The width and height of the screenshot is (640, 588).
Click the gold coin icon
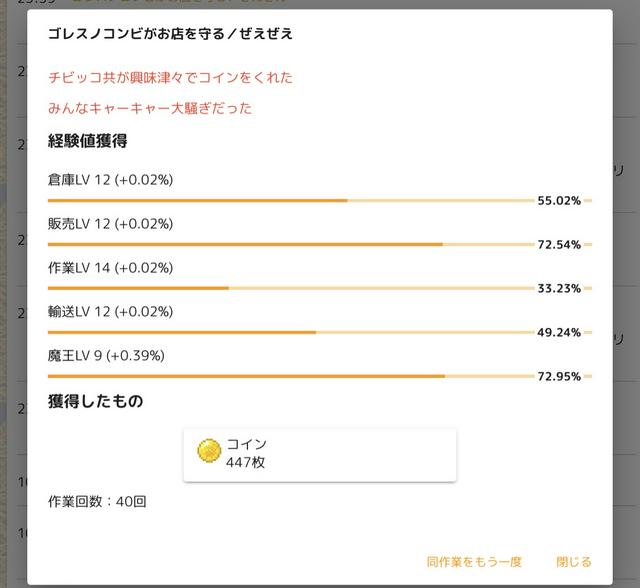coord(209,452)
